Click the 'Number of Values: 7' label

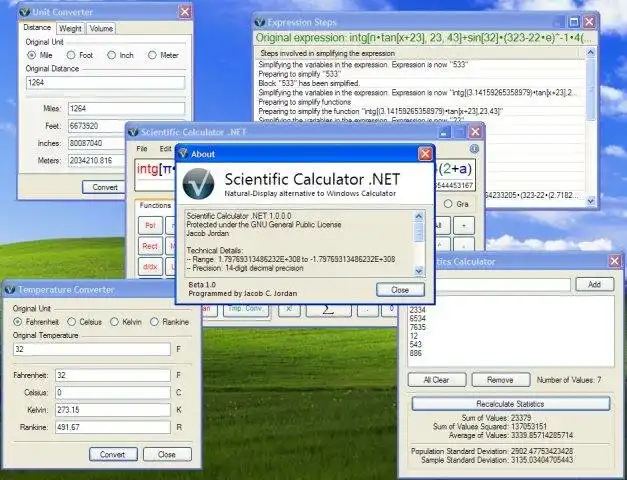(569, 380)
